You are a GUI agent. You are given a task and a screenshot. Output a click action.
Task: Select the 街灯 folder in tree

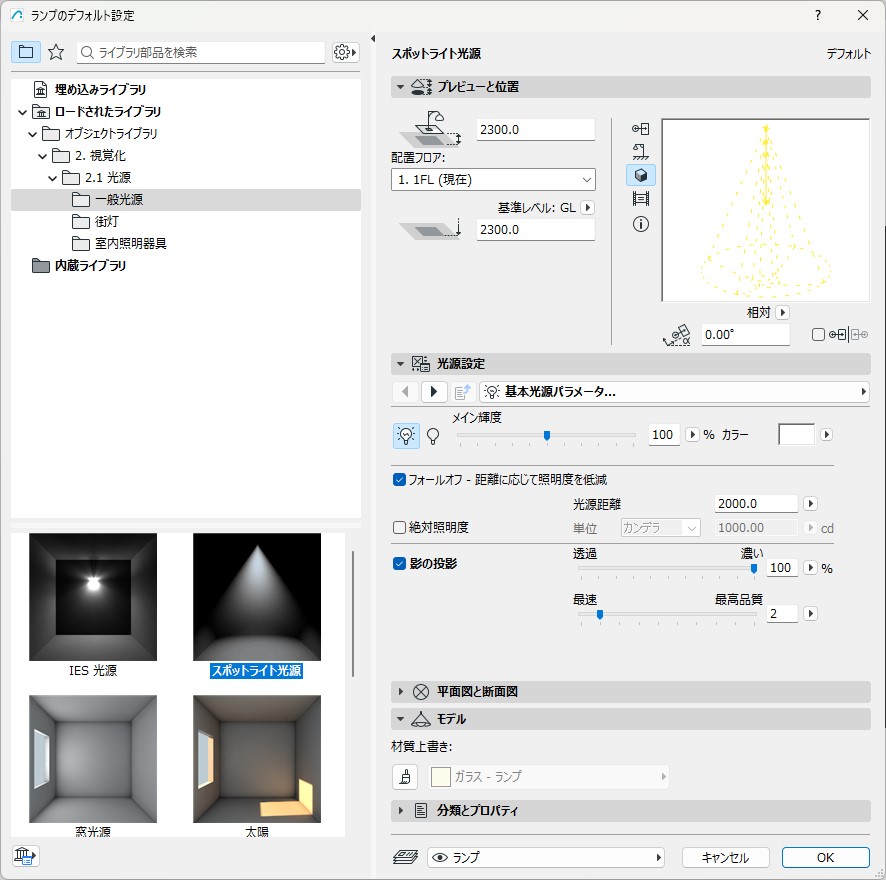106,222
